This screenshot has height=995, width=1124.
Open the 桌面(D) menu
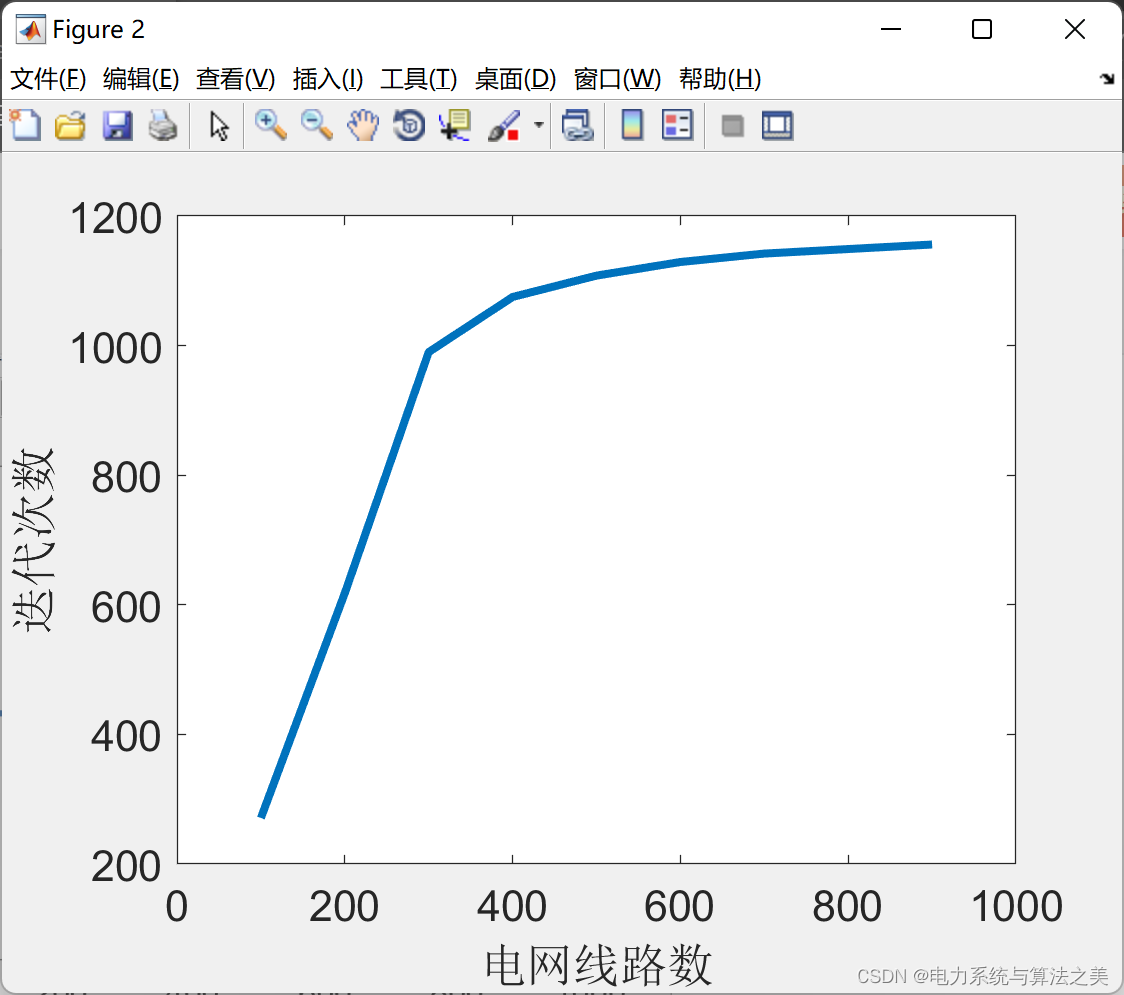click(515, 79)
